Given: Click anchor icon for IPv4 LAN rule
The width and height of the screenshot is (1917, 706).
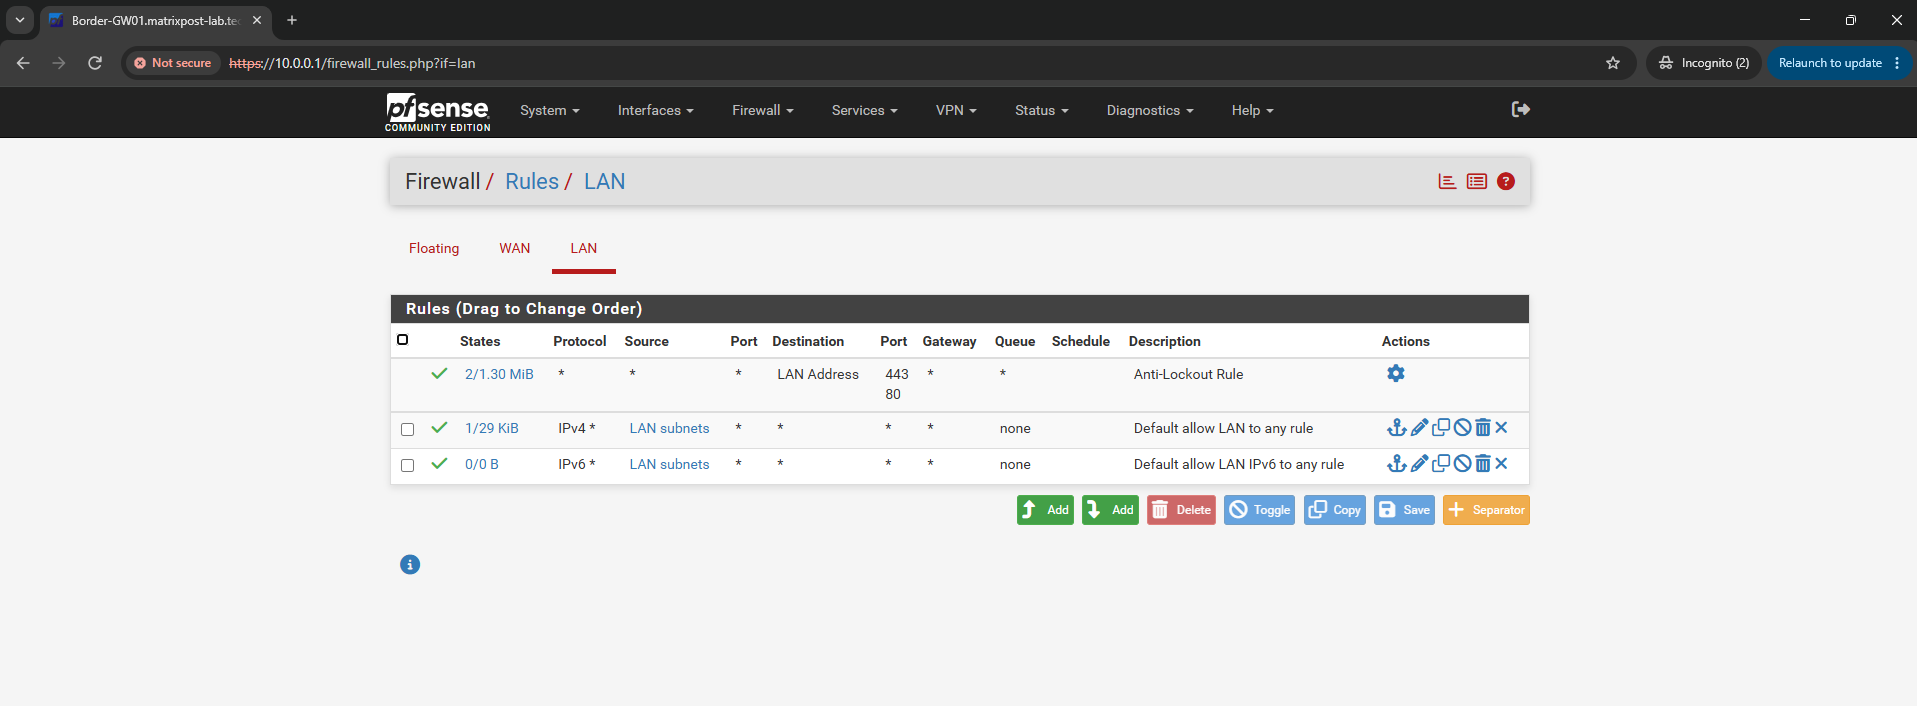Looking at the screenshot, I should pos(1397,428).
